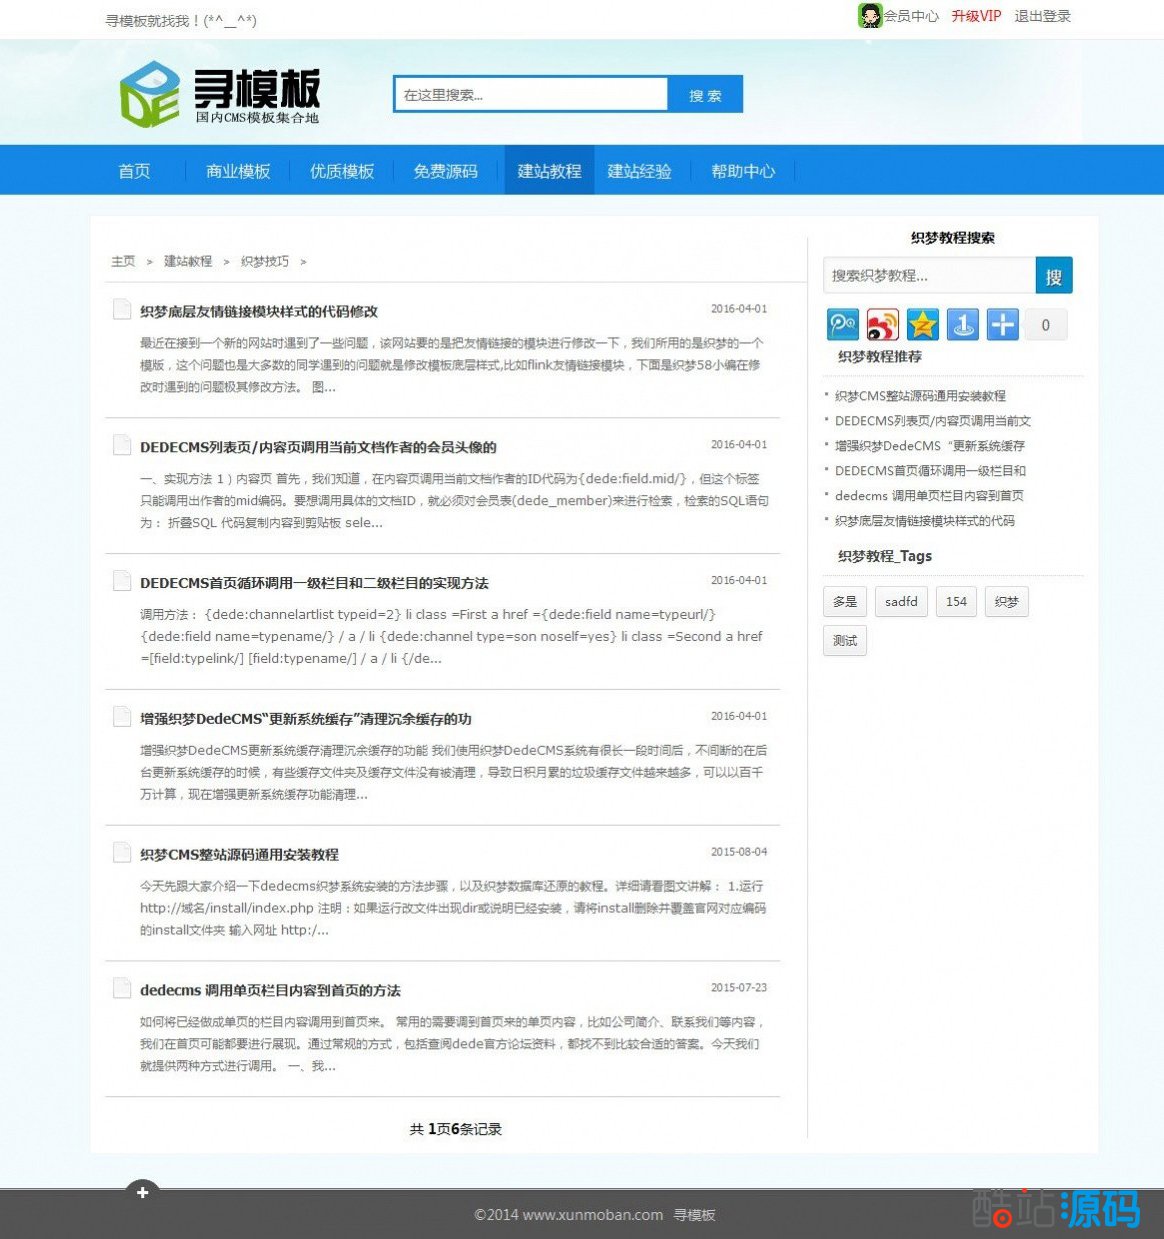The image size is (1164, 1239).
Task: Click into 搜索织梦教程 sidebar search box
Action: pyautogui.click(x=928, y=276)
